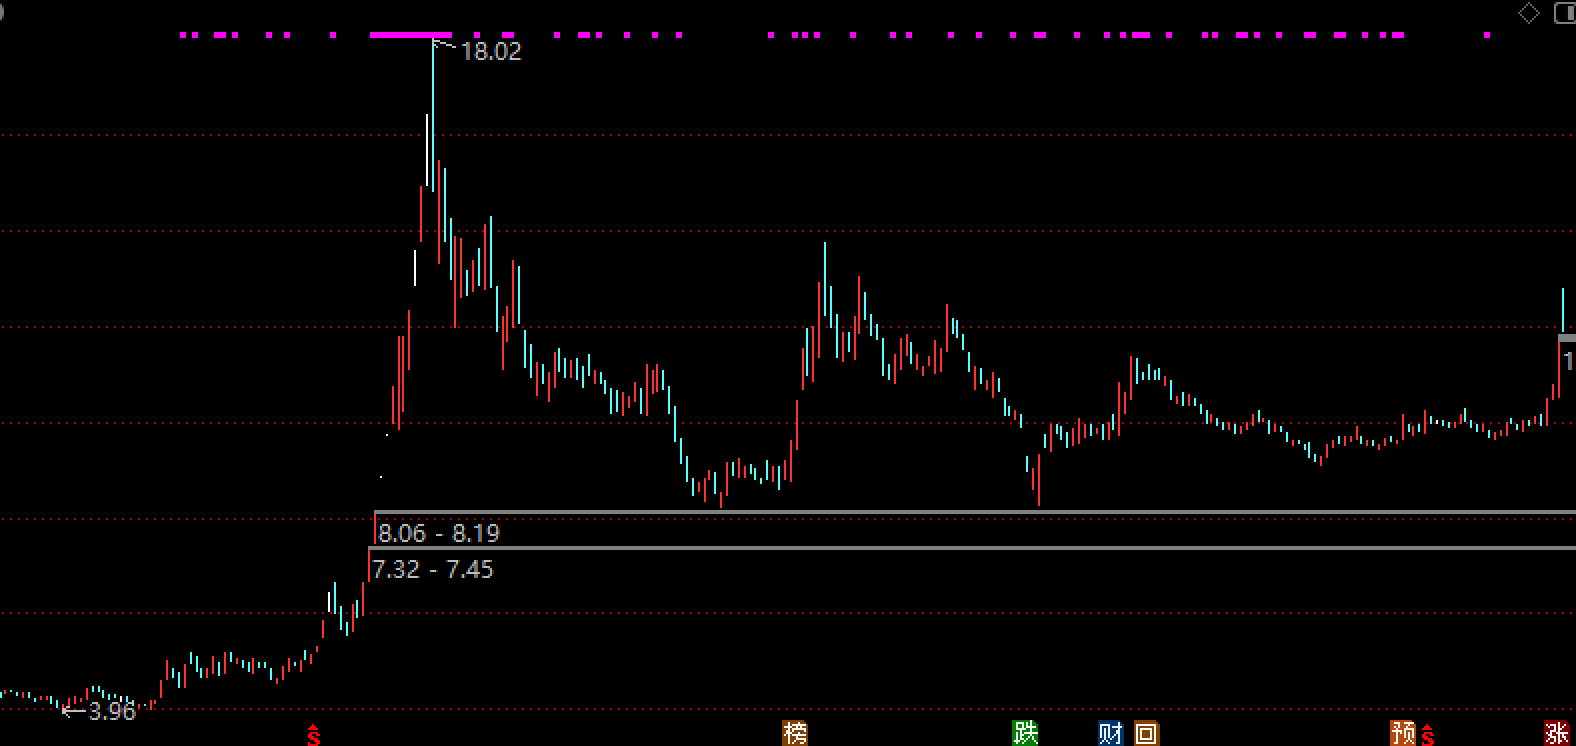The image size is (1576, 746).
Task: Click the 18.02 peak price label
Action: (x=491, y=52)
